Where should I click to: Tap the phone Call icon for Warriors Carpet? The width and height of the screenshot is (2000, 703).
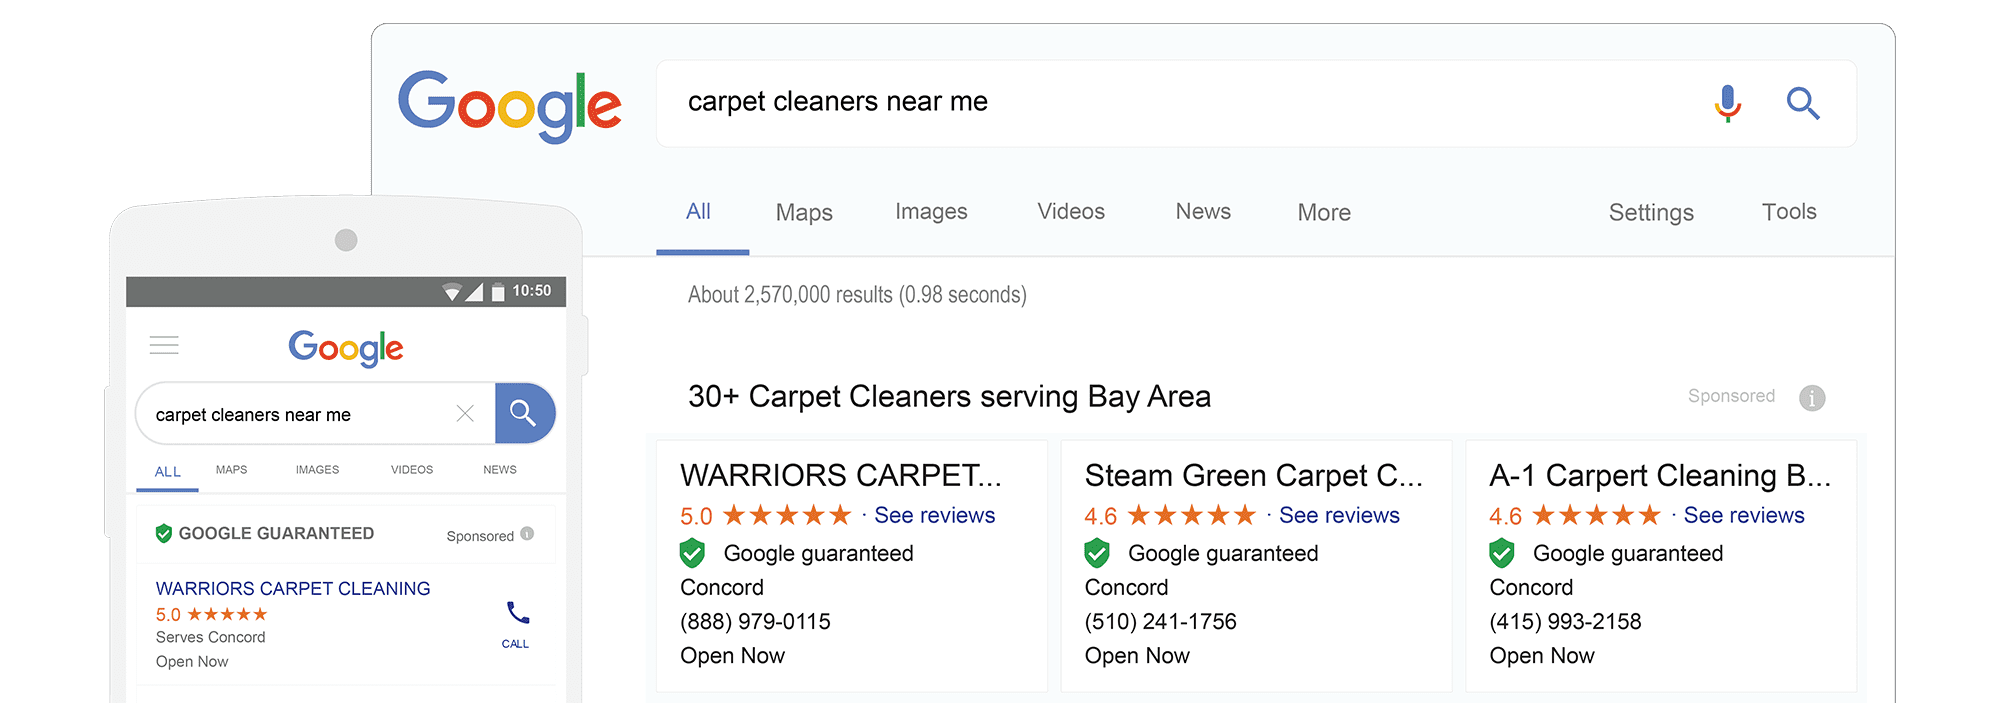[x=517, y=615]
